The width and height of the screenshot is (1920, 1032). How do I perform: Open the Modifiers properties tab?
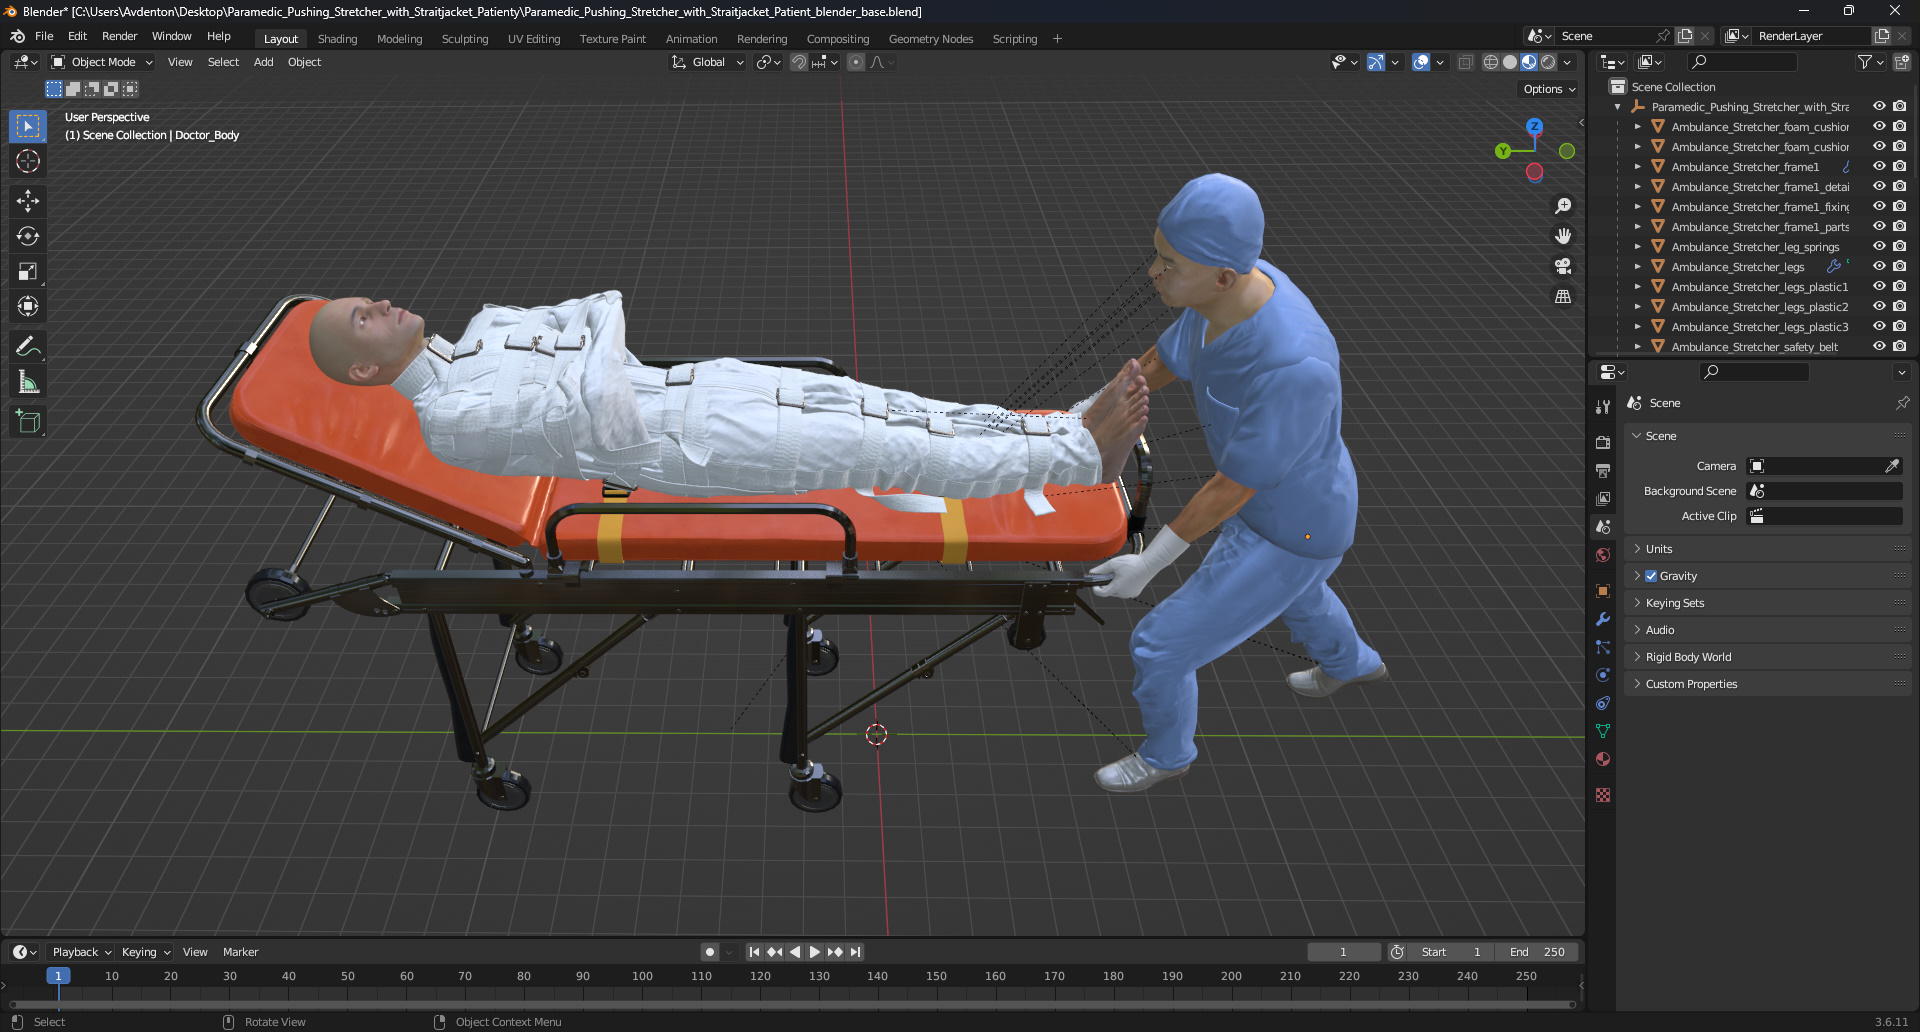pyautogui.click(x=1603, y=619)
